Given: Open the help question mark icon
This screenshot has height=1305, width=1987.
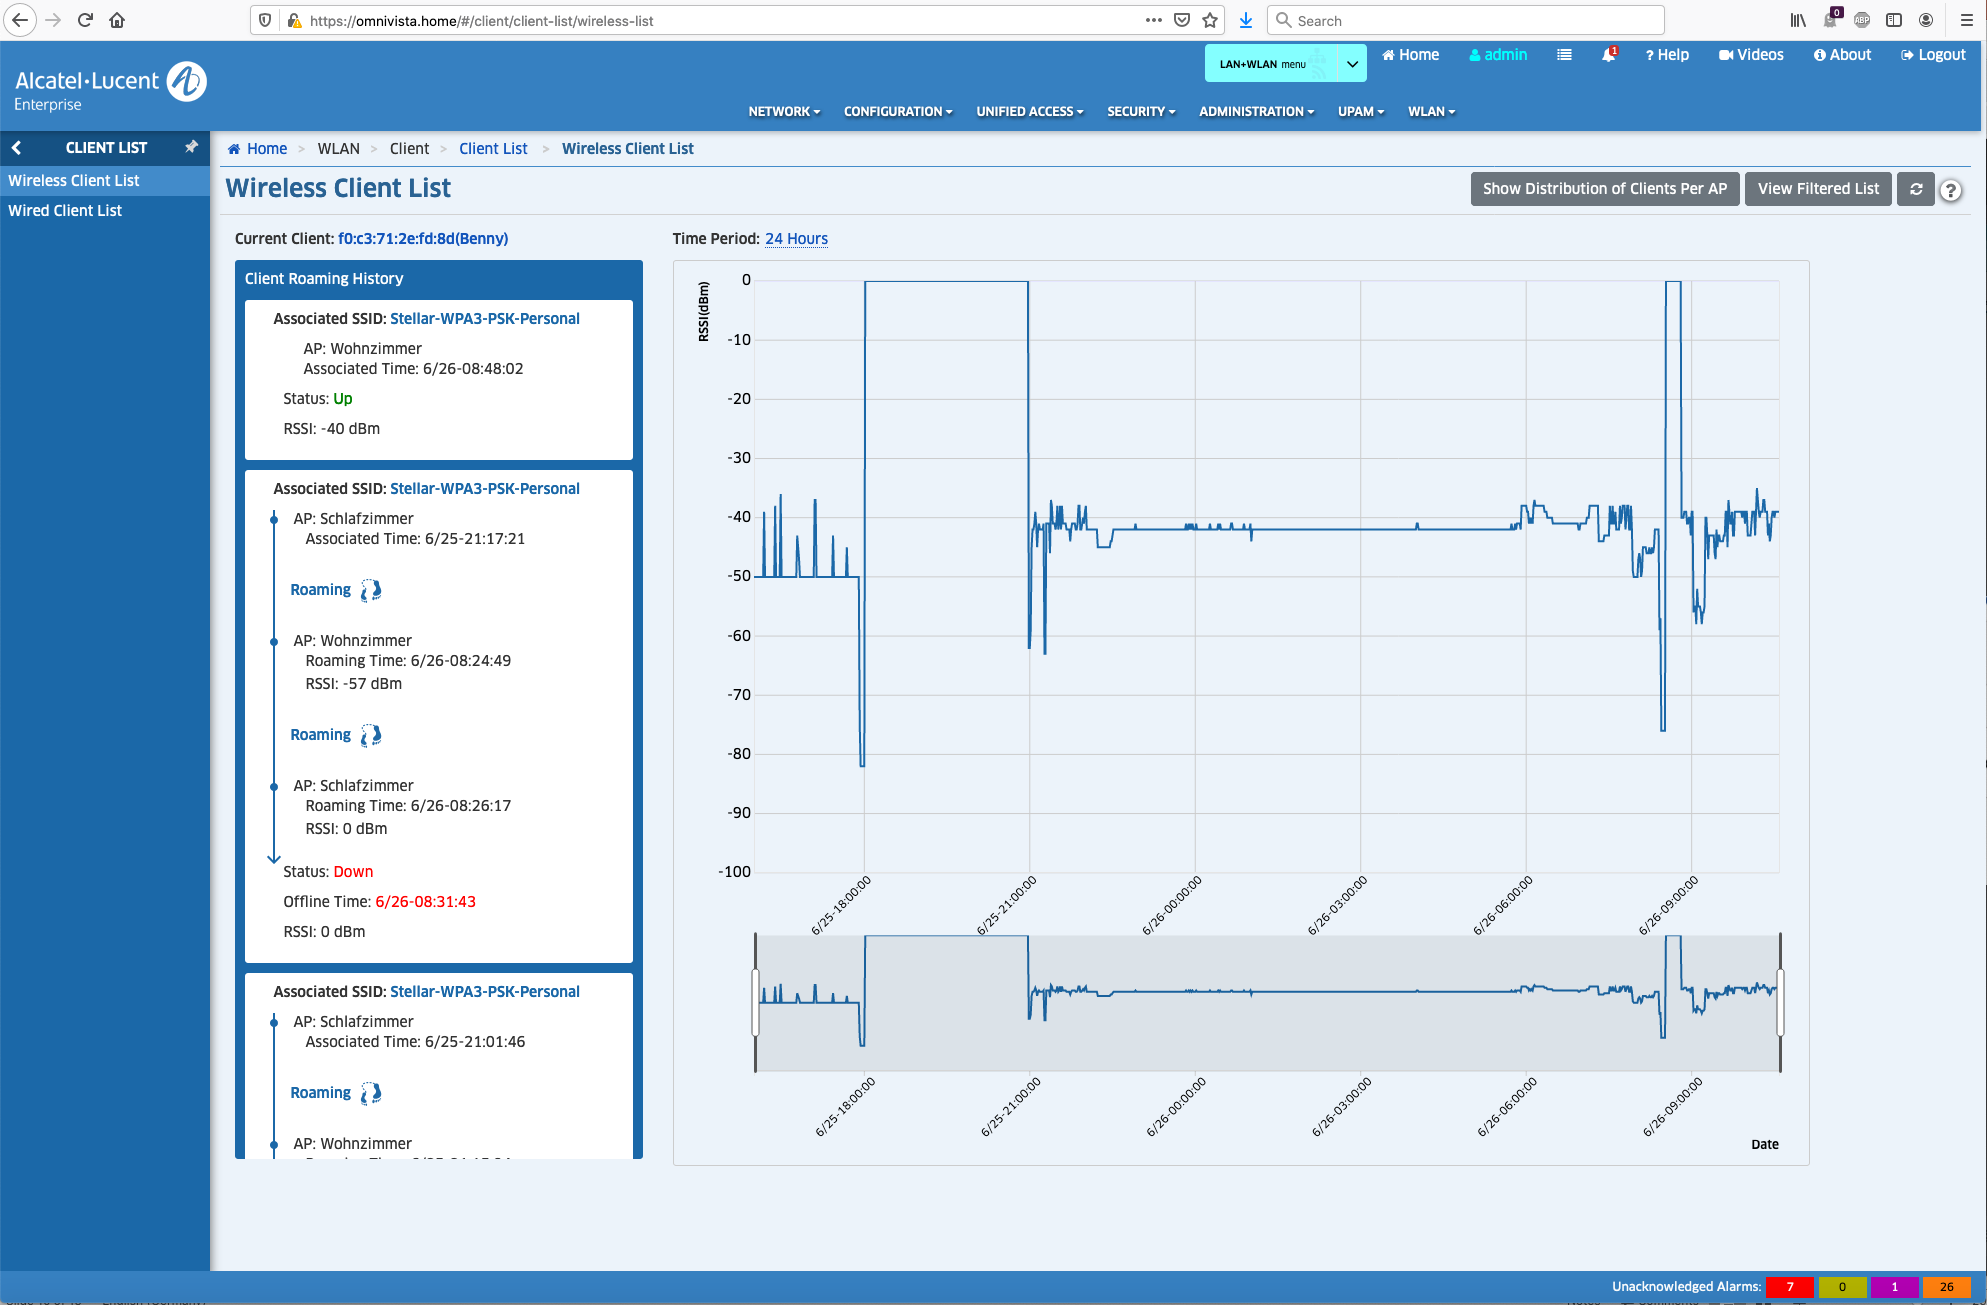Looking at the screenshot, I should coord(1950,190).
